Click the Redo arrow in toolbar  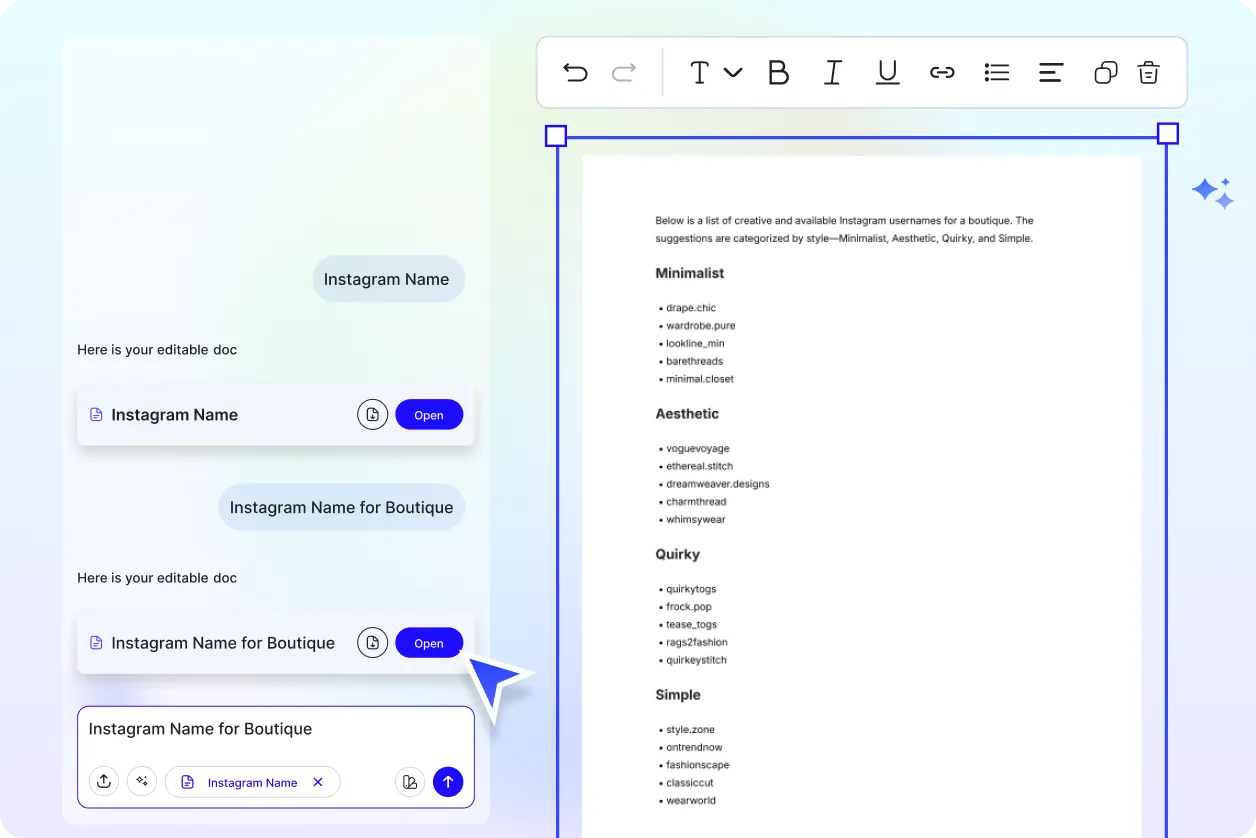click(624, 72)
